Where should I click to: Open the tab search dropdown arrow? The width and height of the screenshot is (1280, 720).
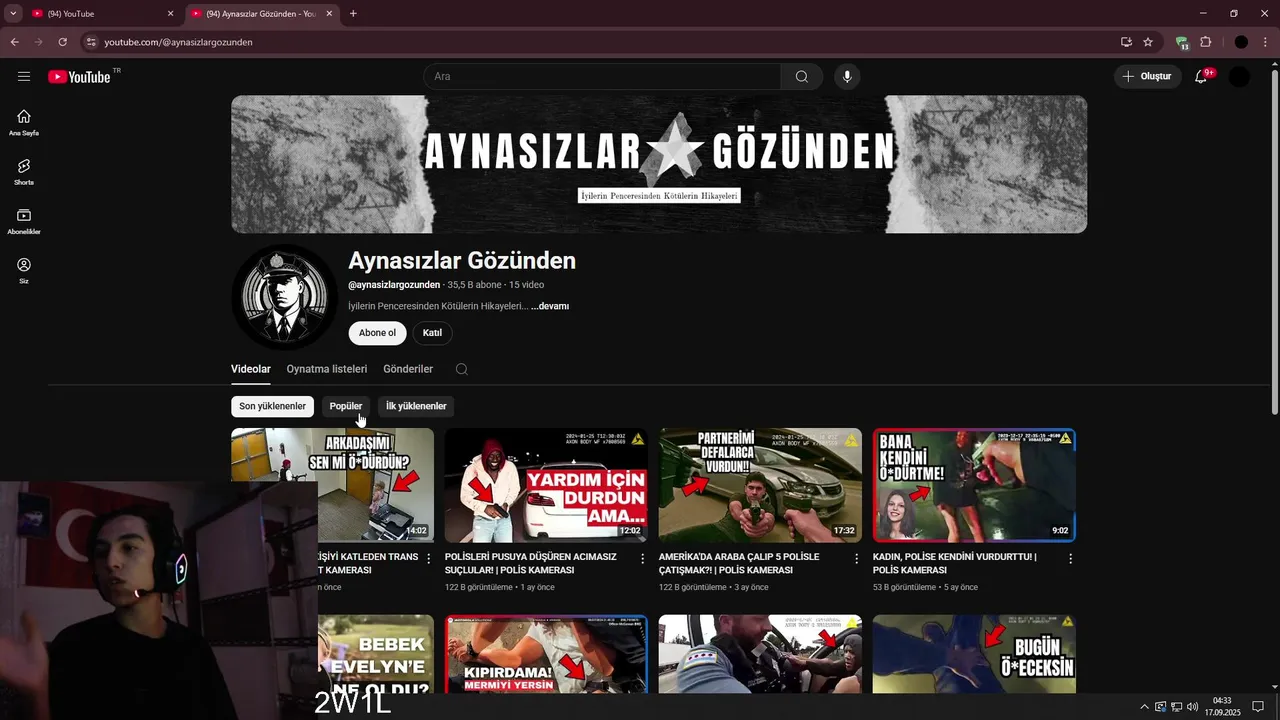(x=13, y=14)
